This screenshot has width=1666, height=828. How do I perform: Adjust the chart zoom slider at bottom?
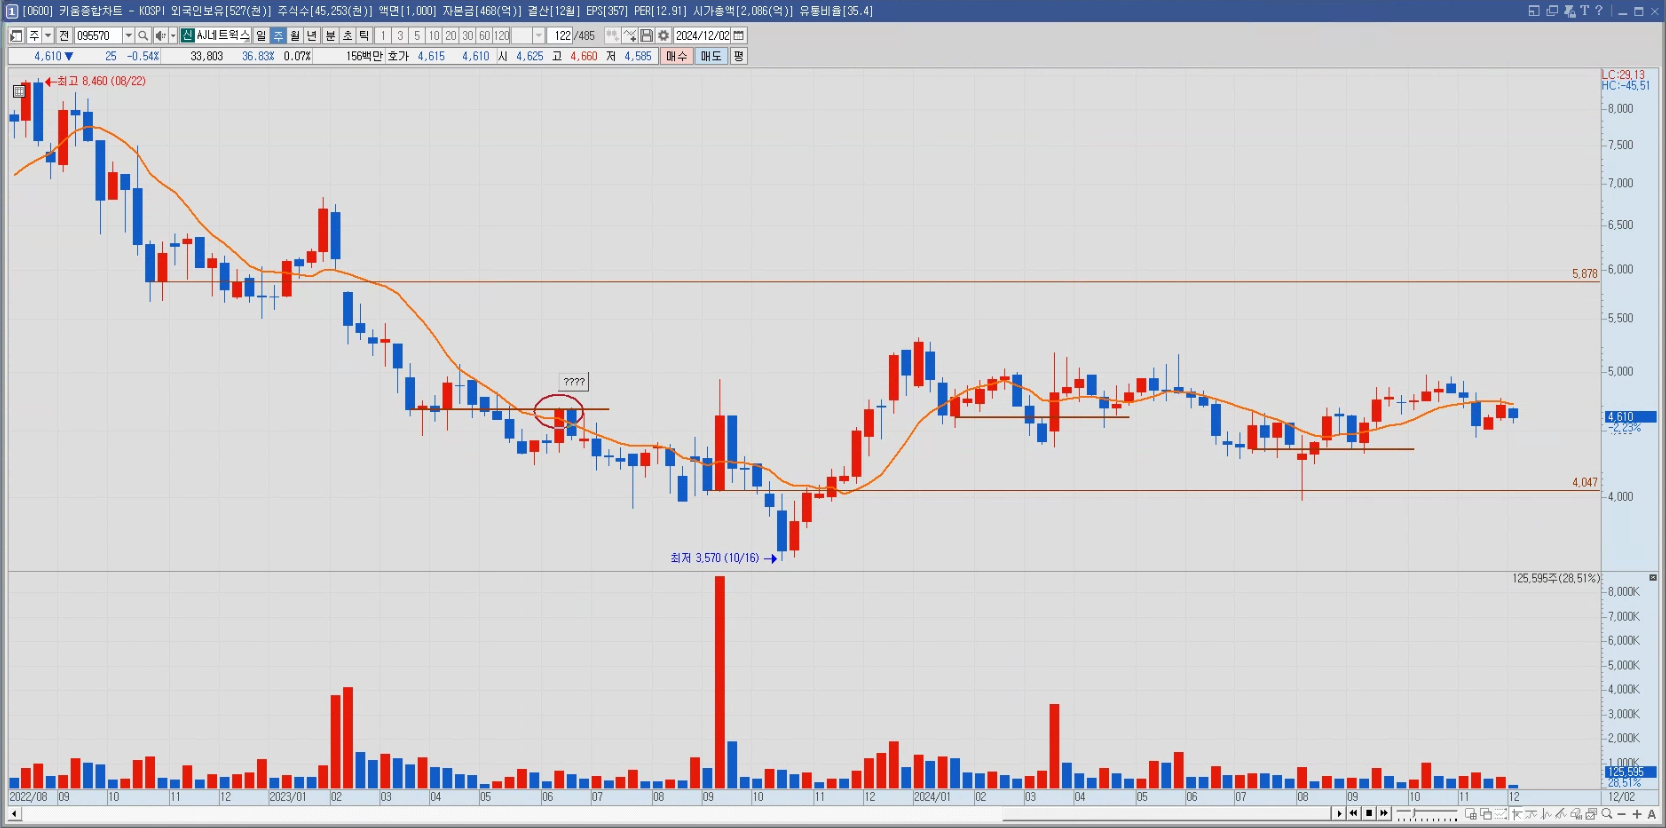click(x=1428, y=814)
